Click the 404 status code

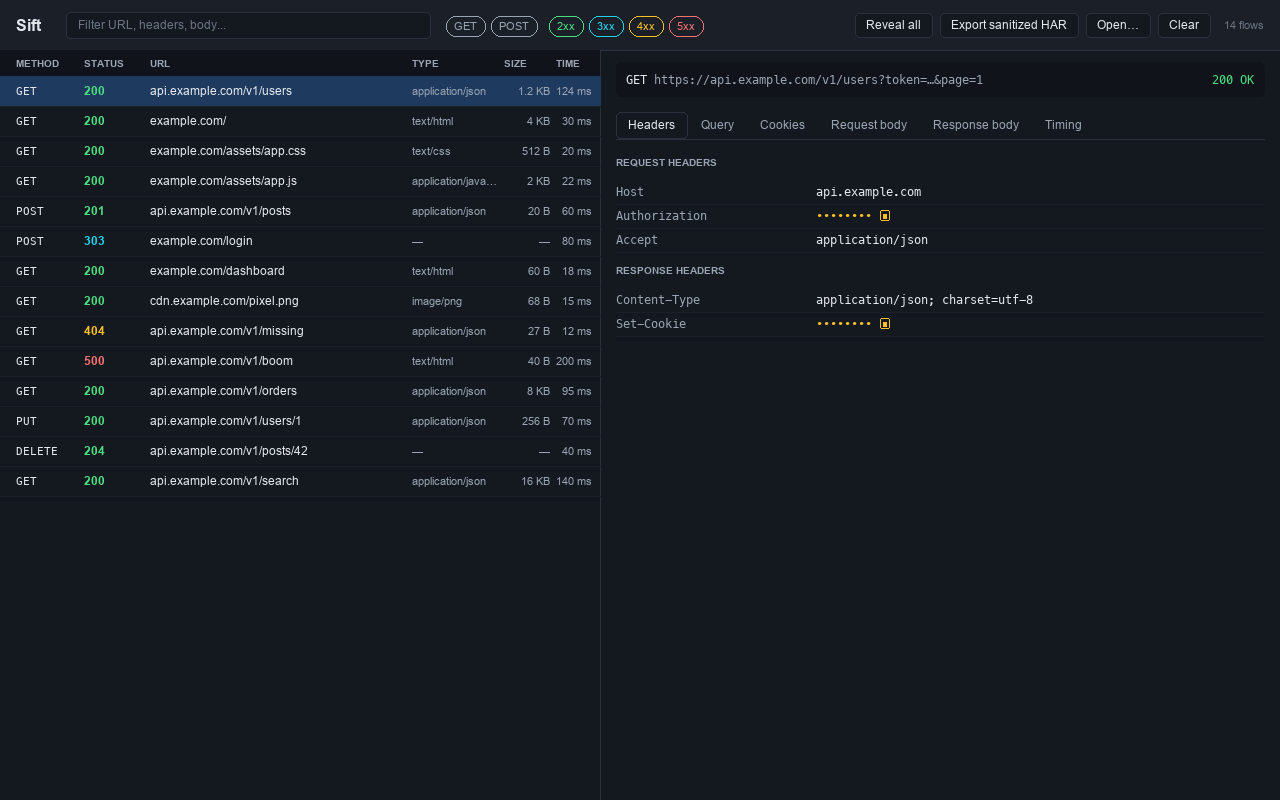94,331
